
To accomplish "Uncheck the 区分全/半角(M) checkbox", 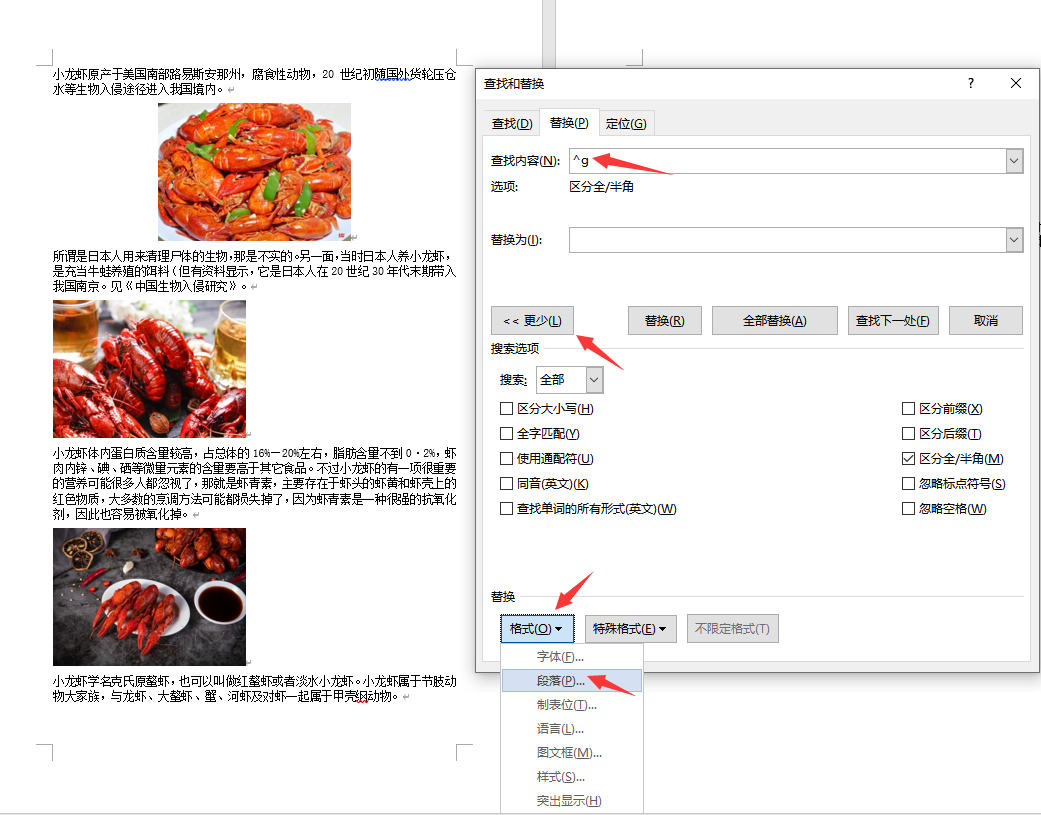I will [x=908, y=459].
